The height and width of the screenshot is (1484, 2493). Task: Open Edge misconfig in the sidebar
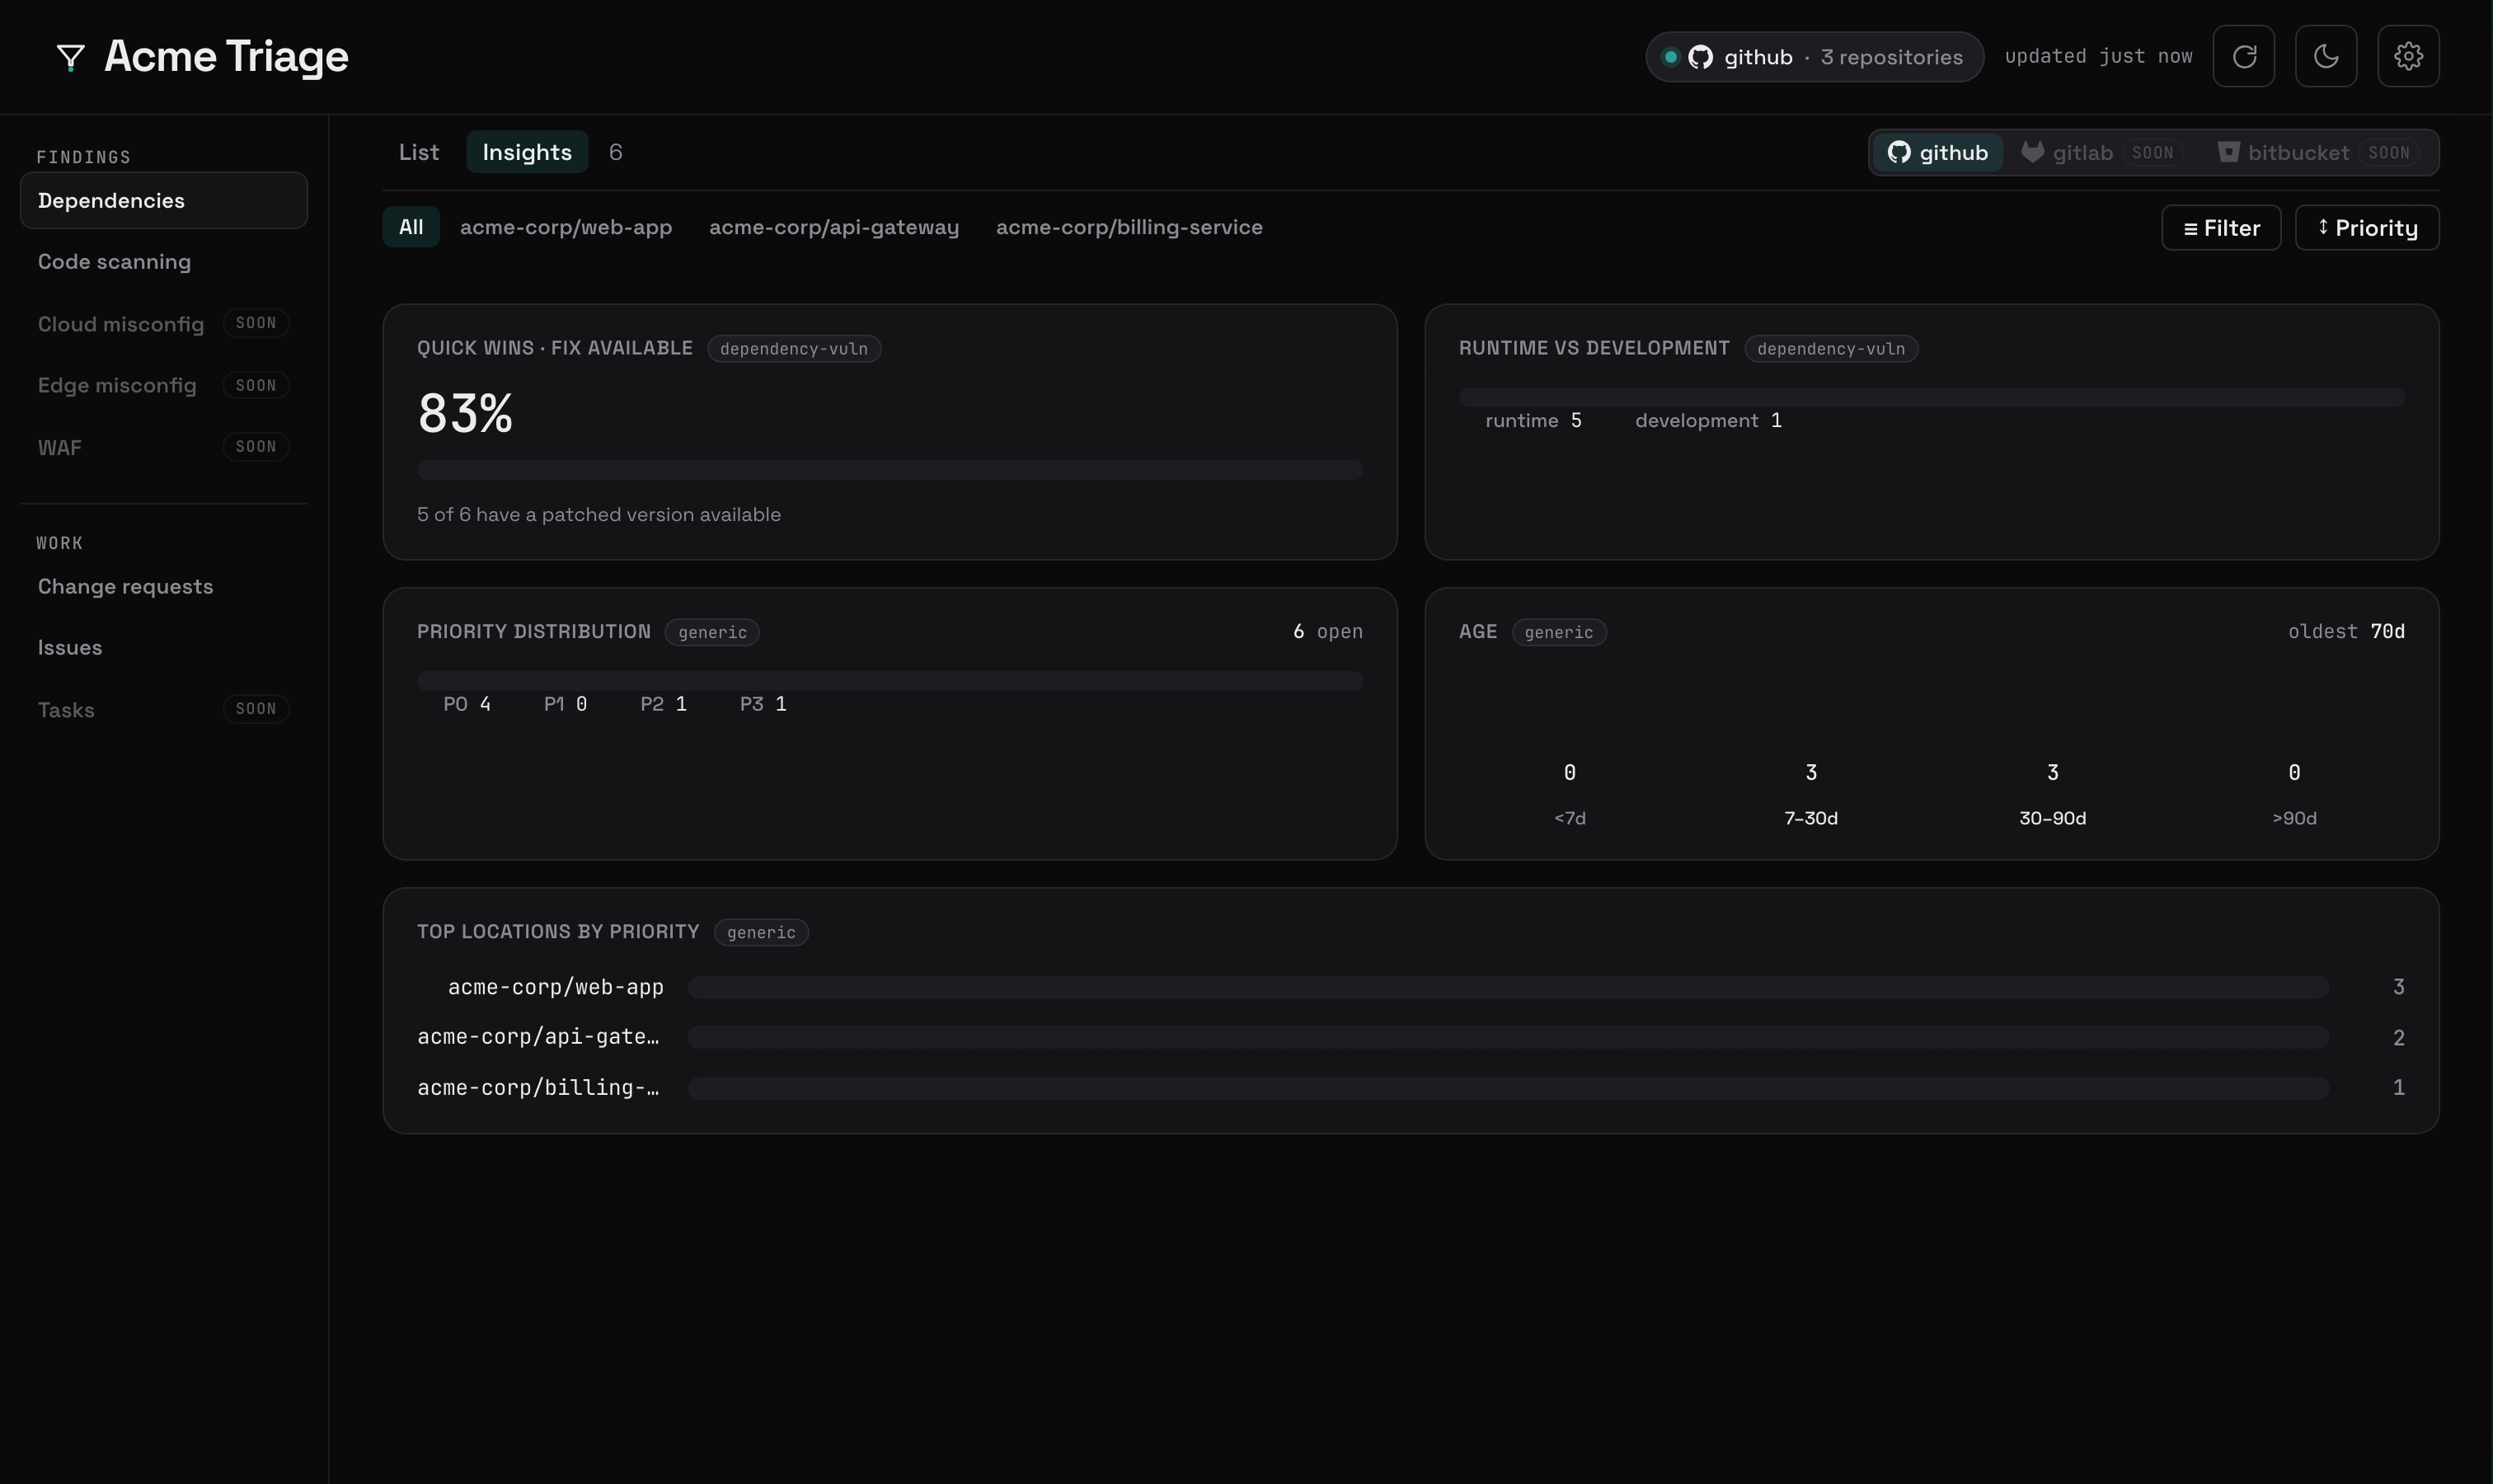point(164,385)
